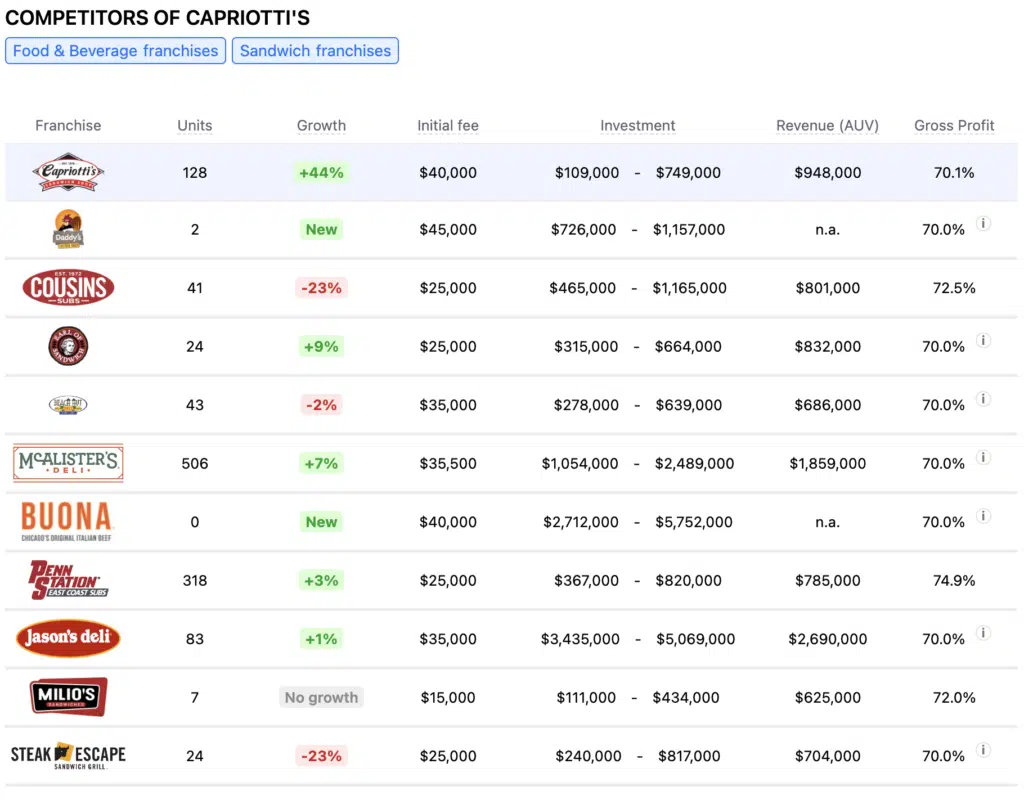Screen dimensions: 1024x800
Task: Click the McAlister's Deli logo
Action: [68, 463]
